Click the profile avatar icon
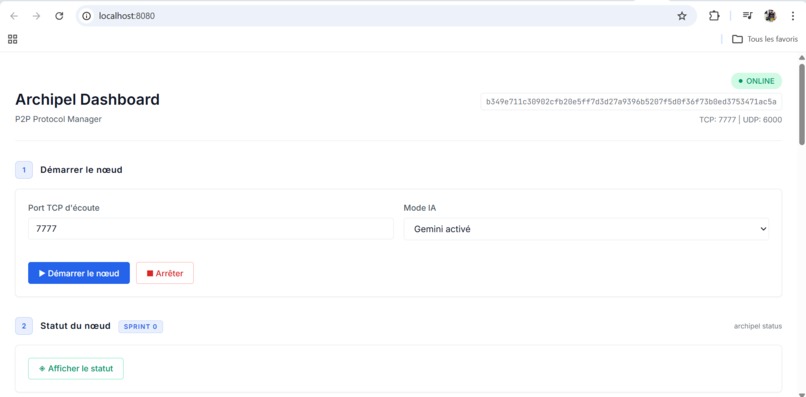Viewport: 806px width, 397px height. click(770, 16)
